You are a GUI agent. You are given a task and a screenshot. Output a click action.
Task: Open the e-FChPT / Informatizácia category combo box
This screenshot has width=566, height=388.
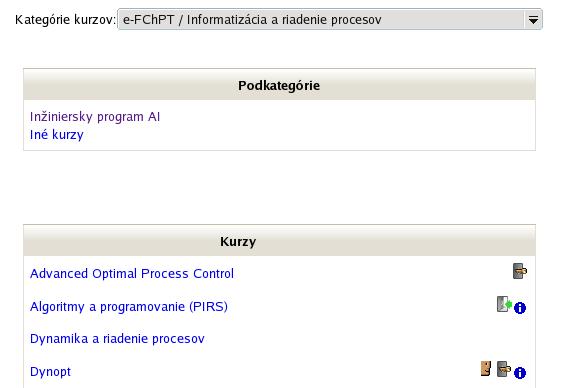[330, 19]
